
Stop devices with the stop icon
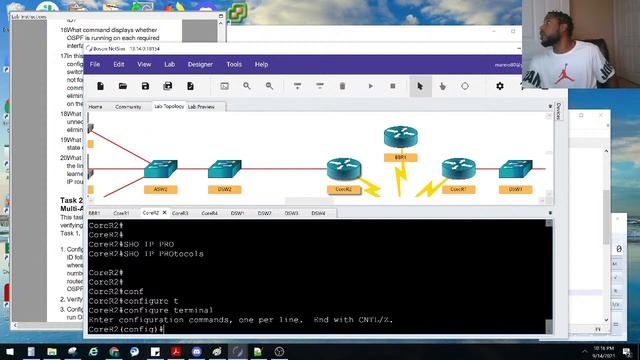(x=393, y=86)
